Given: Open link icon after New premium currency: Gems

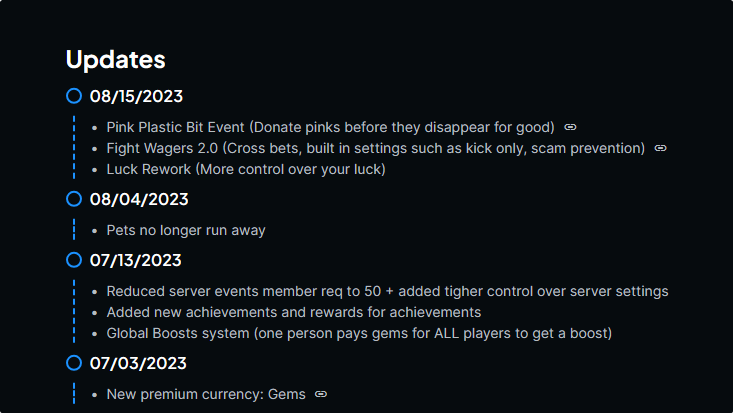Looking at the screenshot, I should [321, 394].
